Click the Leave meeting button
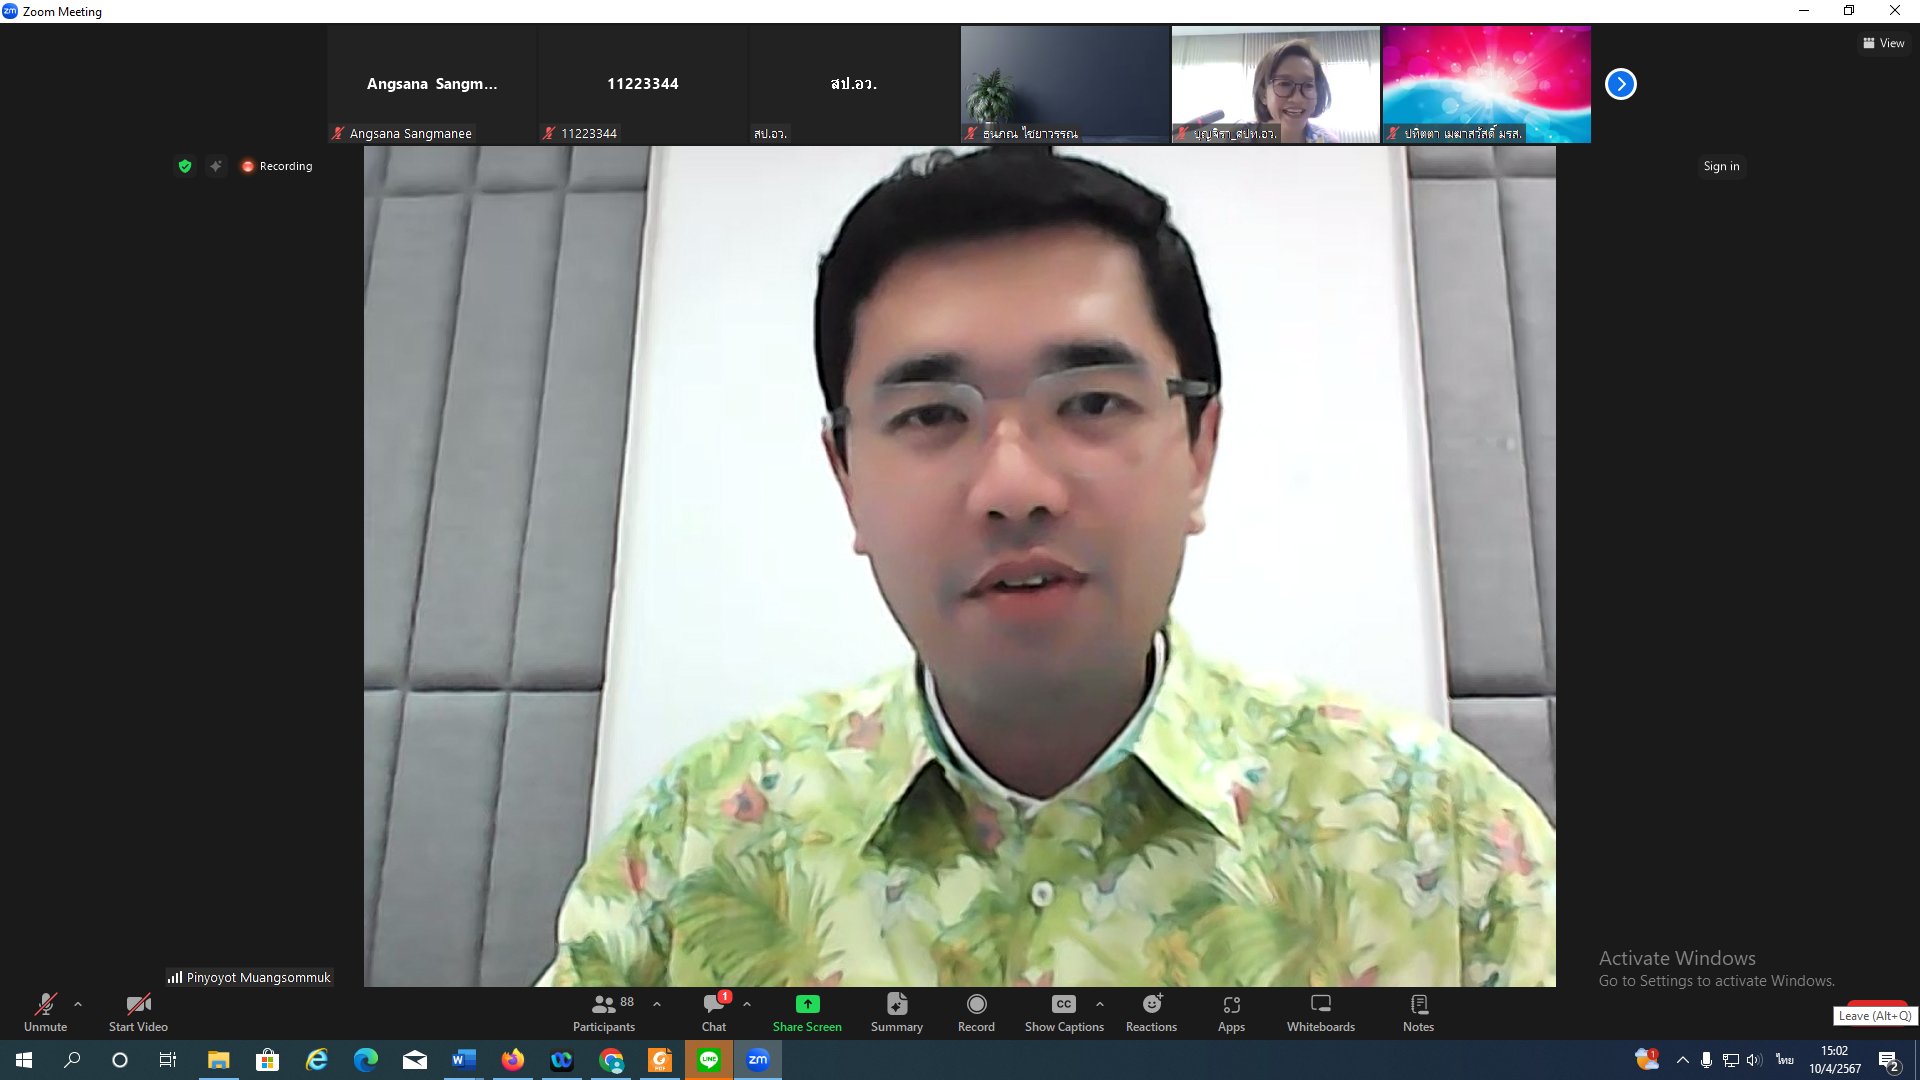Screen dimensions: 1920x1080 (1876, 1004)
